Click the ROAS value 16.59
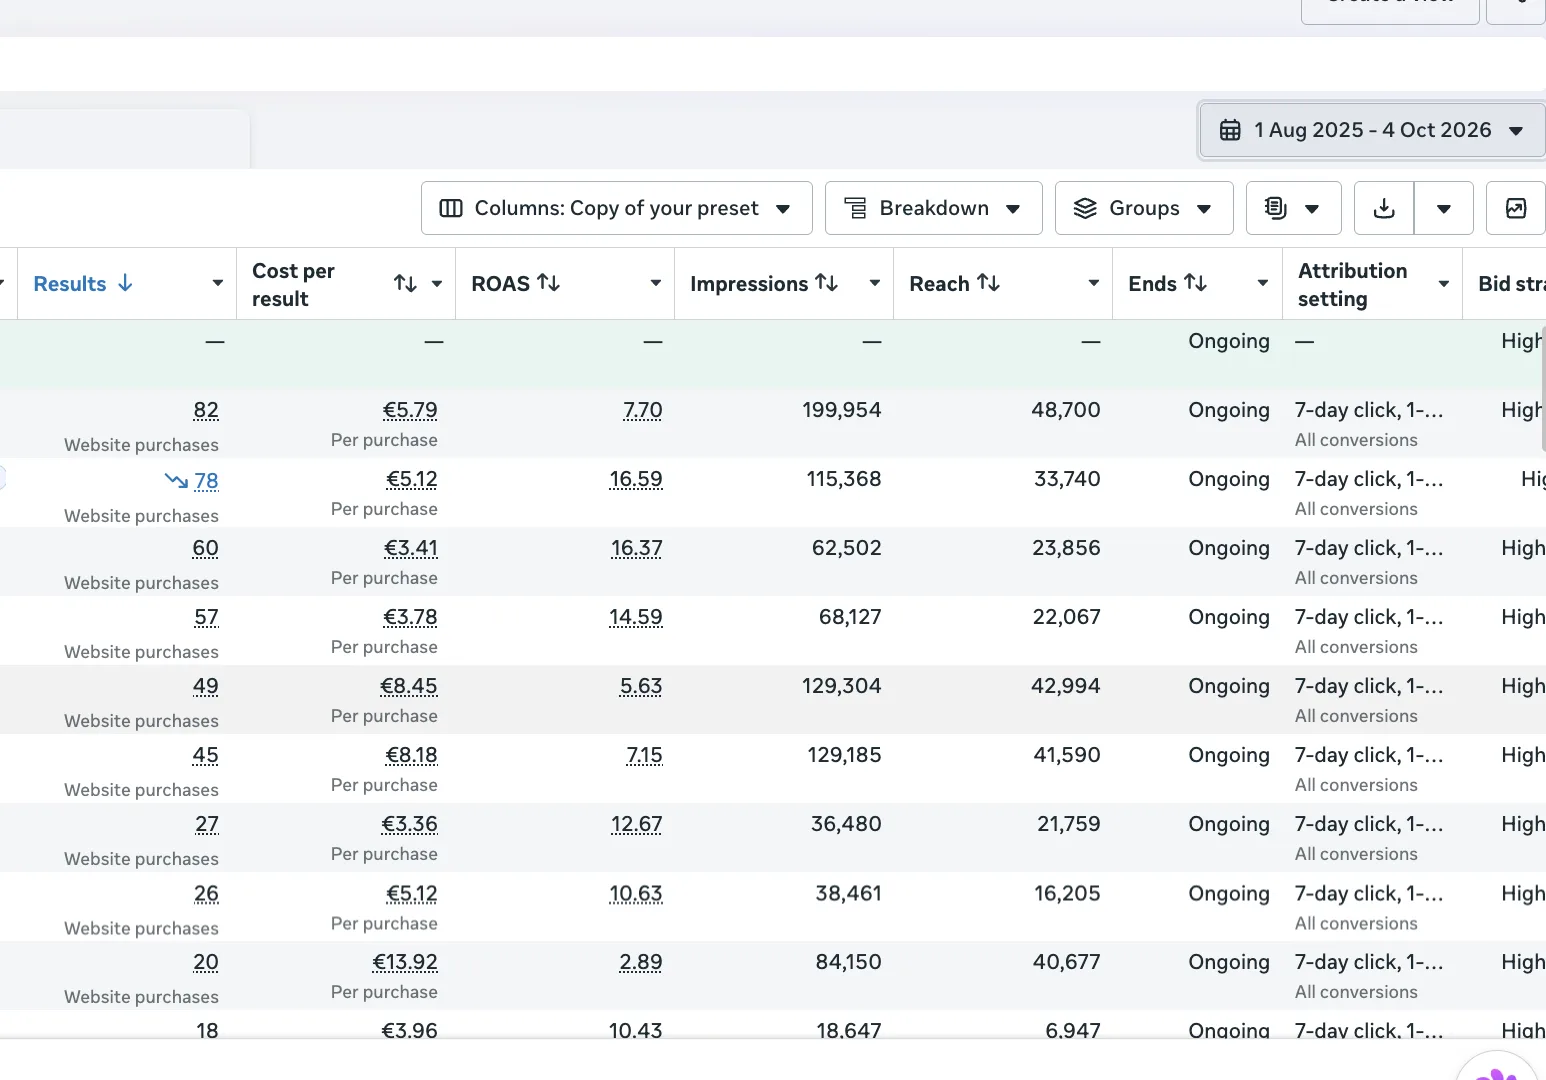This screenshot has height=1080, width=1546. 636,479
